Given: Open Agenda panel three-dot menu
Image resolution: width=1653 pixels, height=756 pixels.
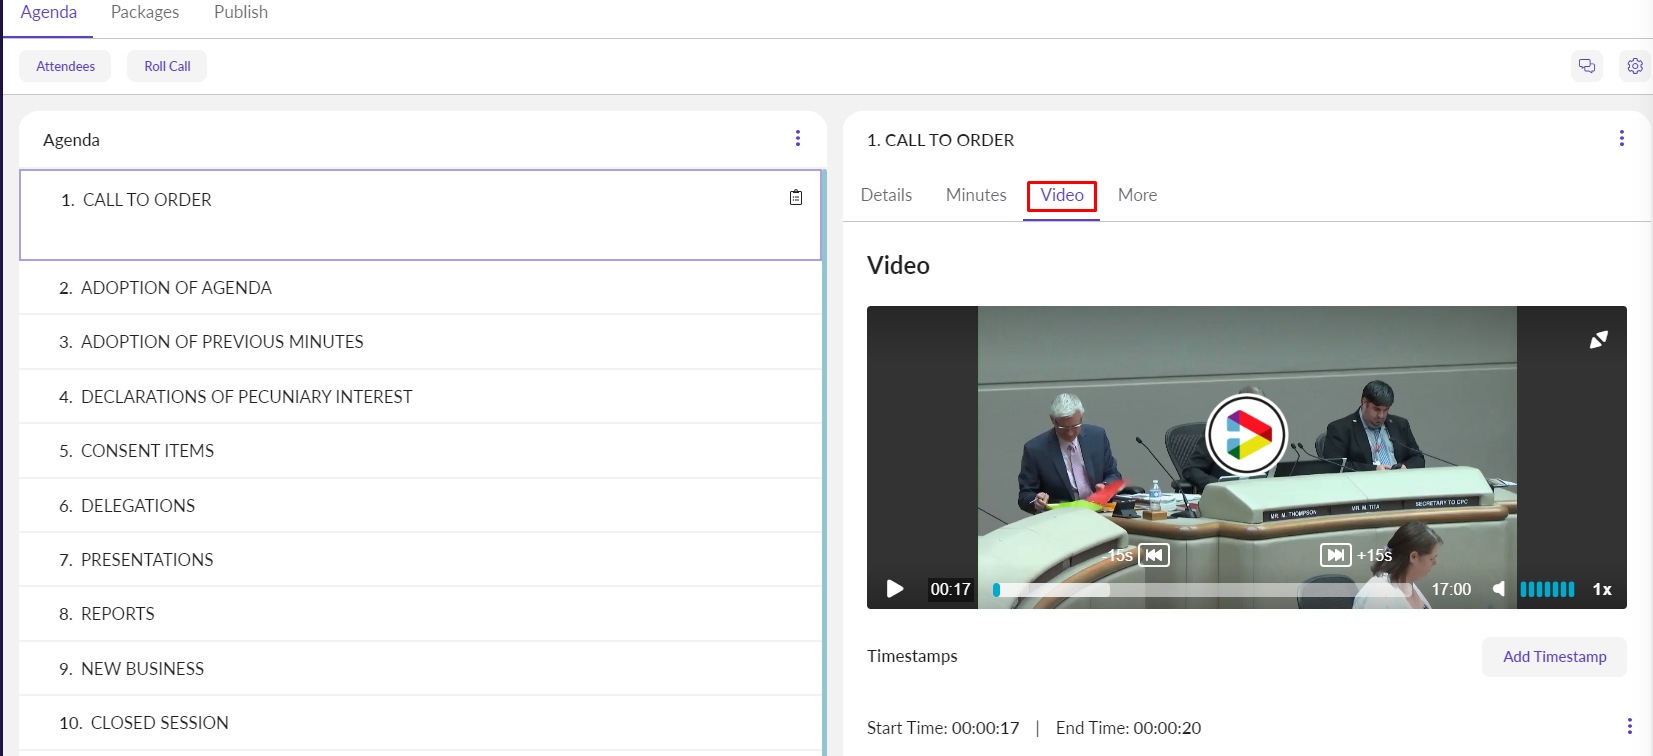Looking at the screenshot, I should [797, 138].
